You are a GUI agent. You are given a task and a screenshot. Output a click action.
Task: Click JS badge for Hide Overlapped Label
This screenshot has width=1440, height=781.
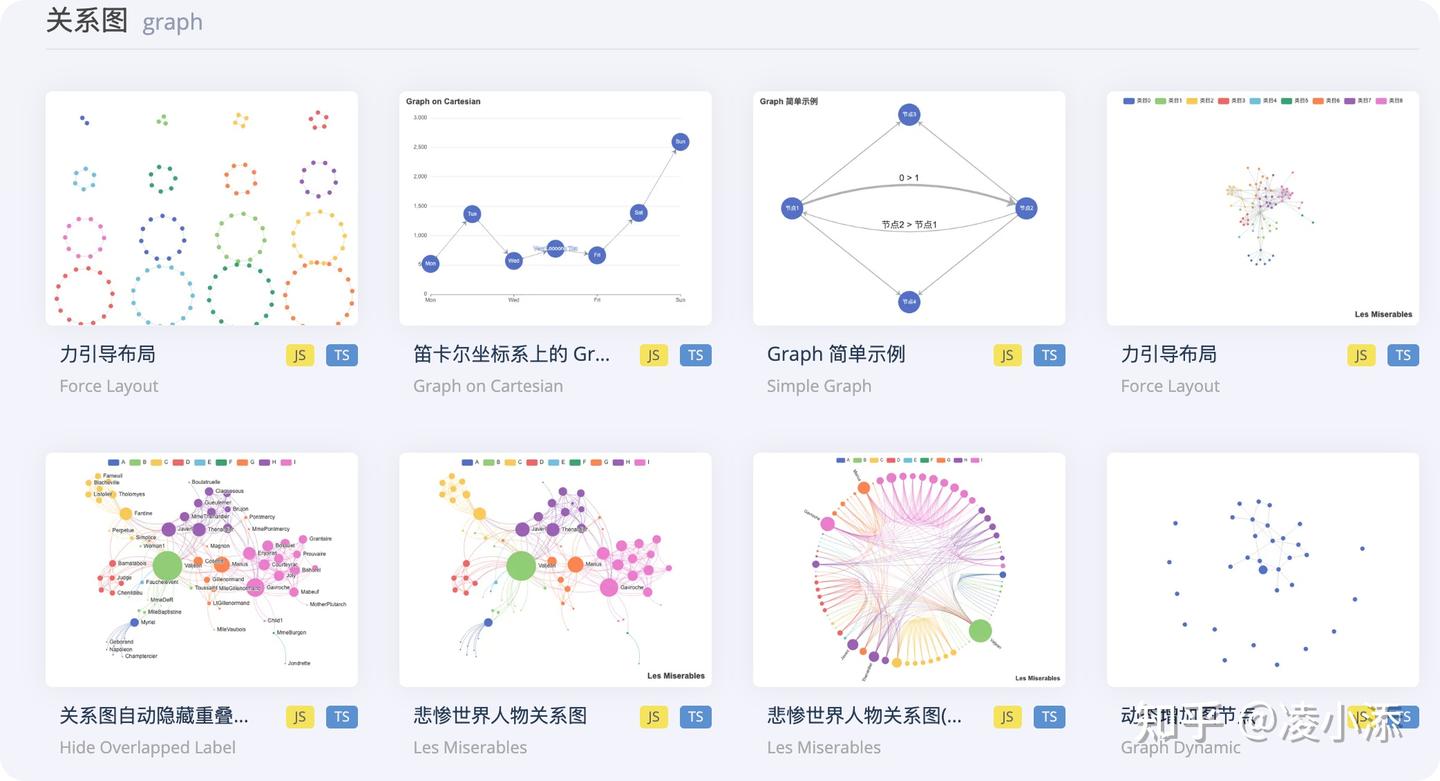[x=300, y=717]
